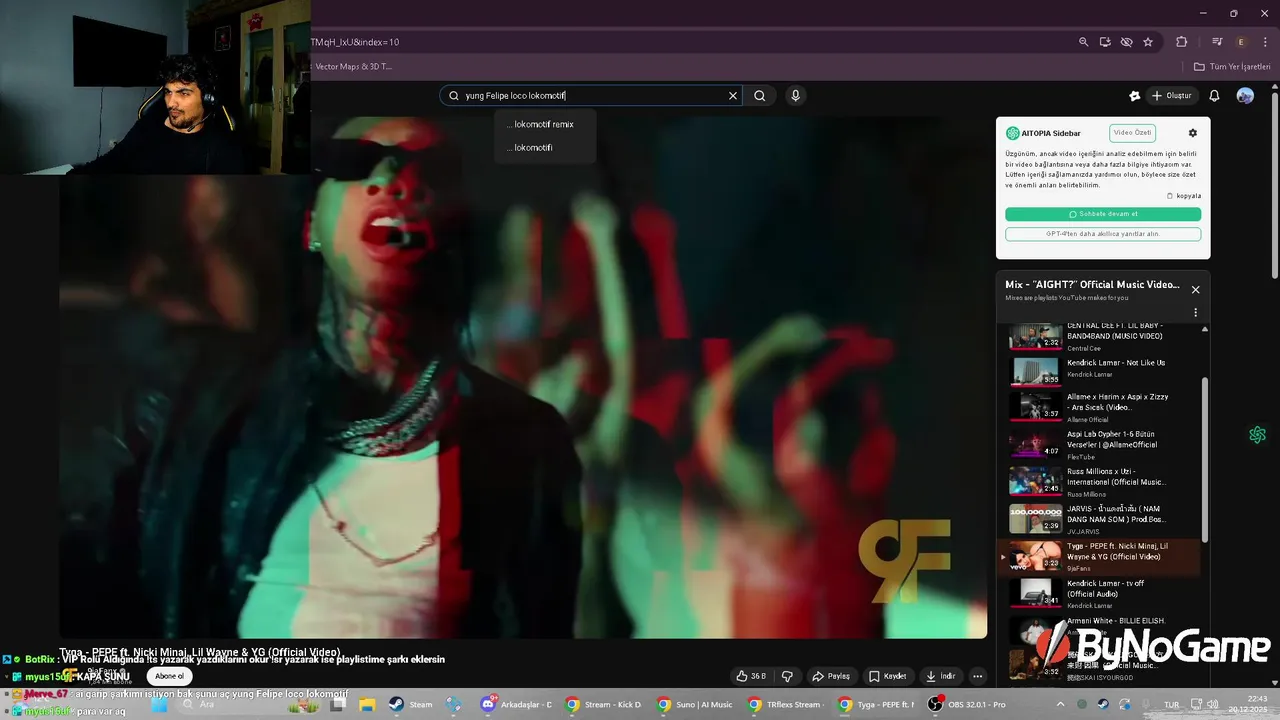
Task: Open Steam from the taskbar
Action: click(x=411, y=704)
